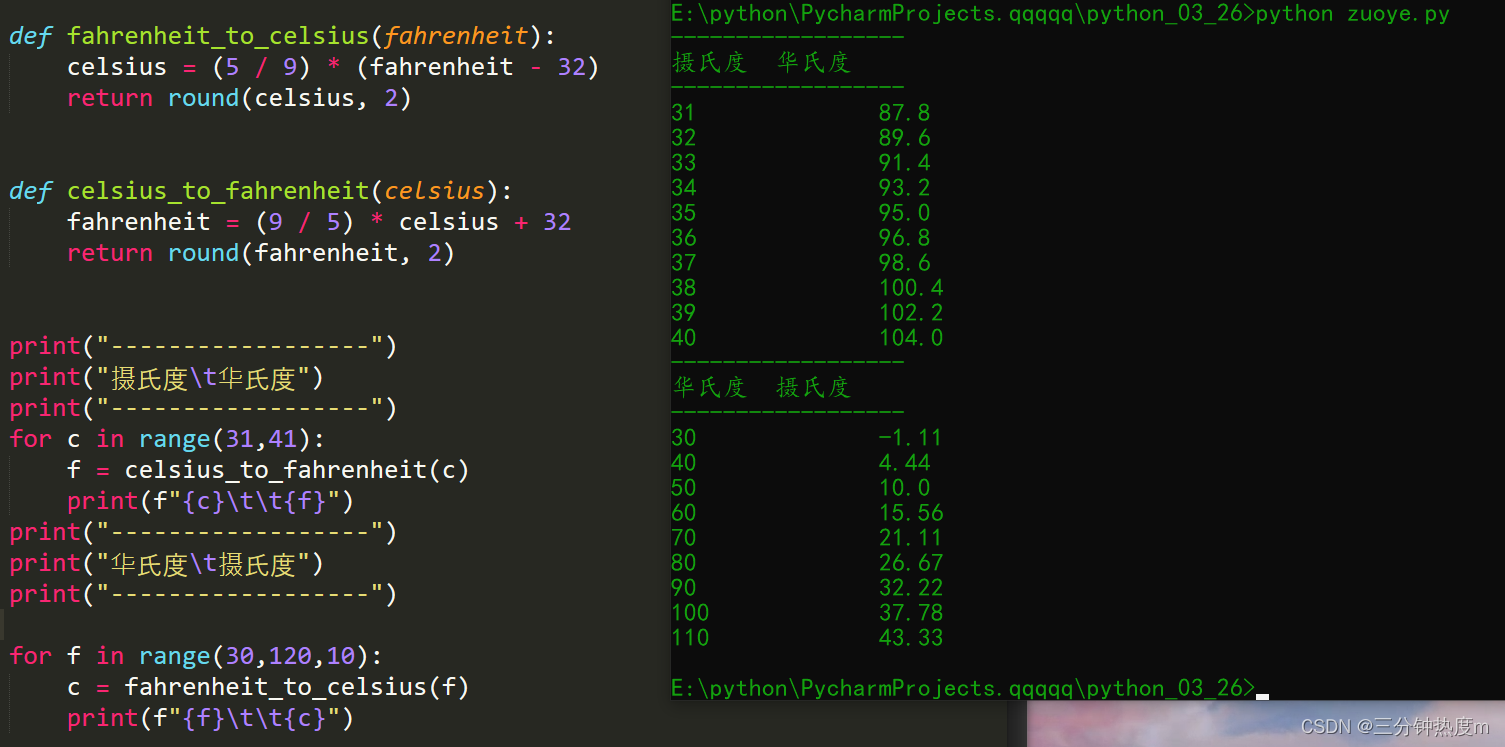This screenshot has height=747, width=1505.
Task: Click the line fahrenheit = (9 / 5) * celsius + 32
Action: 319,223
